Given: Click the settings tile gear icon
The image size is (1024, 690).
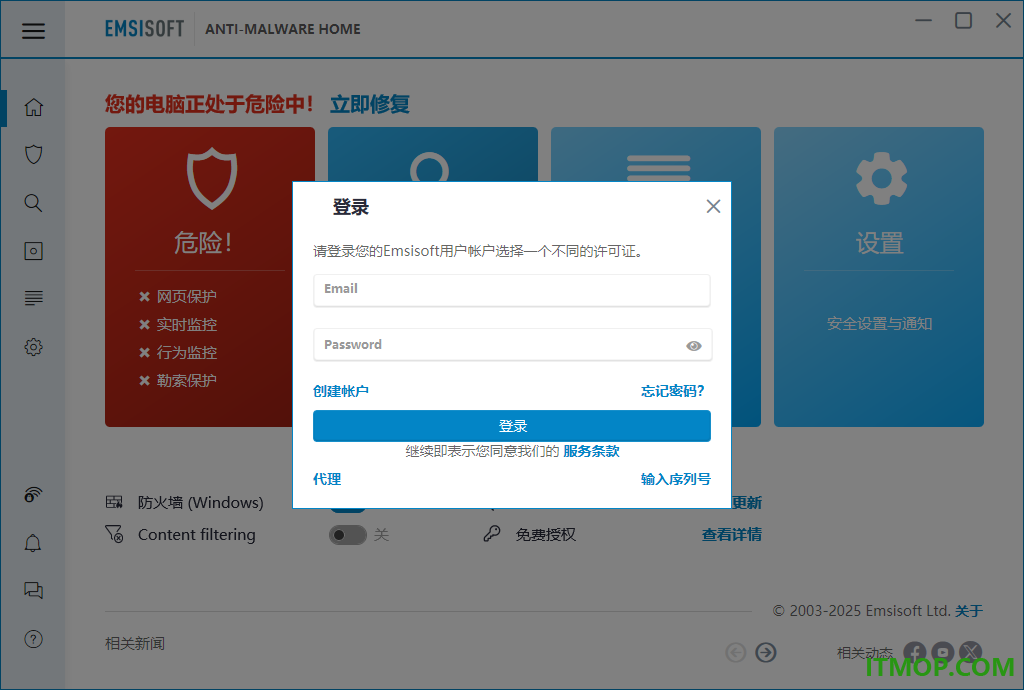Looking at the screenshot, I should click(881, 178).
